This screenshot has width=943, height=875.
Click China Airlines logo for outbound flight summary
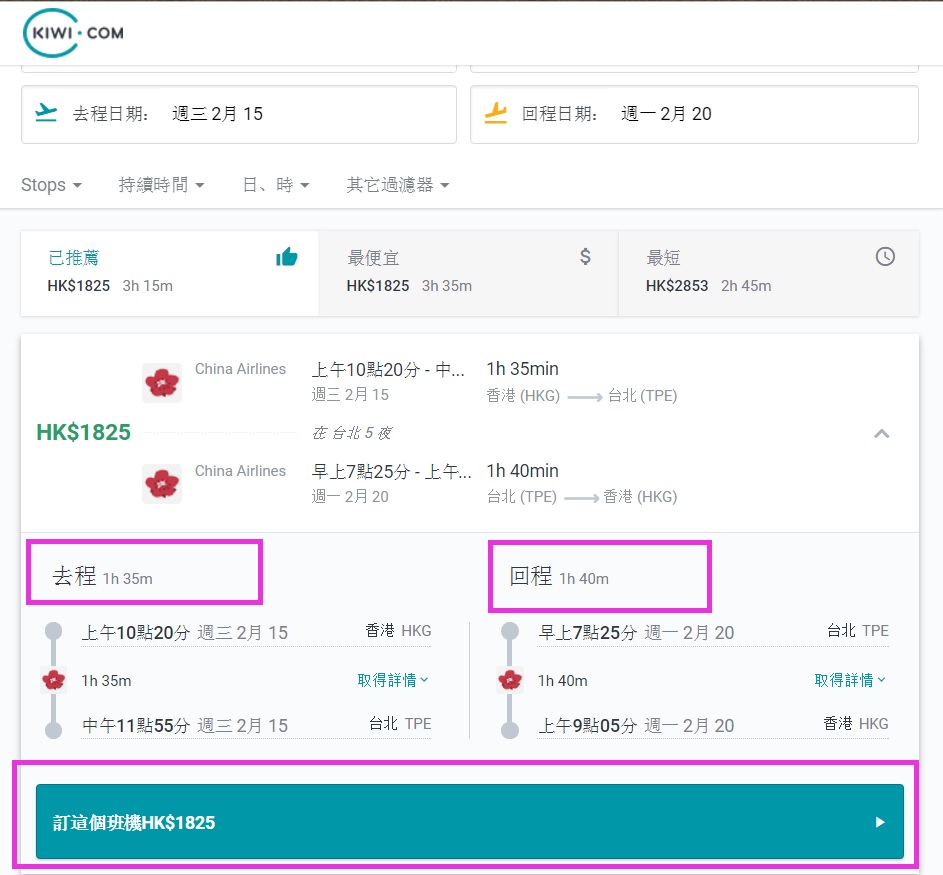[162, 382]
